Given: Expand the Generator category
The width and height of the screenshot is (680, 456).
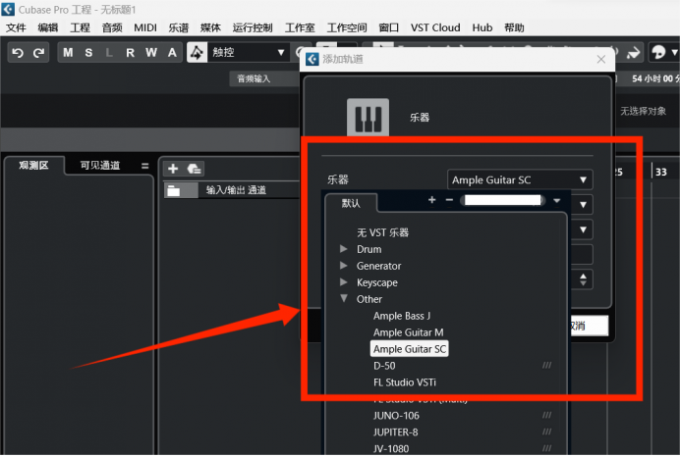Looking at the screenshot, I should pos(344,266).
